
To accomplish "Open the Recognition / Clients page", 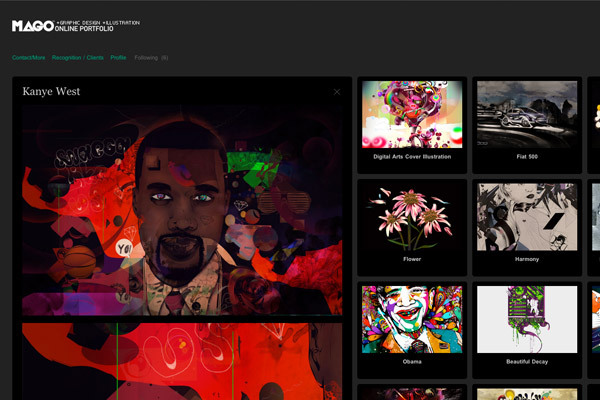I will (x=78, y=58).
